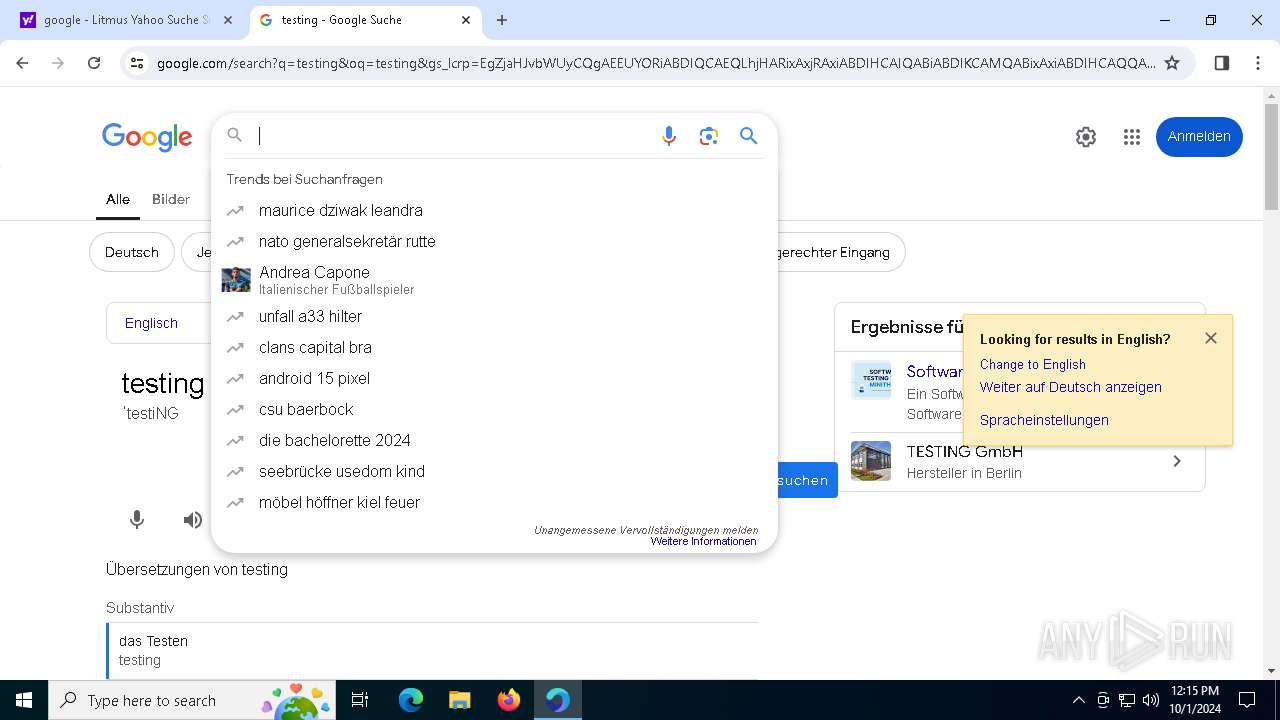Bookmark this page with star icon
The height and width of the screenshot is (720, 1280).
tap(1173, 63)
